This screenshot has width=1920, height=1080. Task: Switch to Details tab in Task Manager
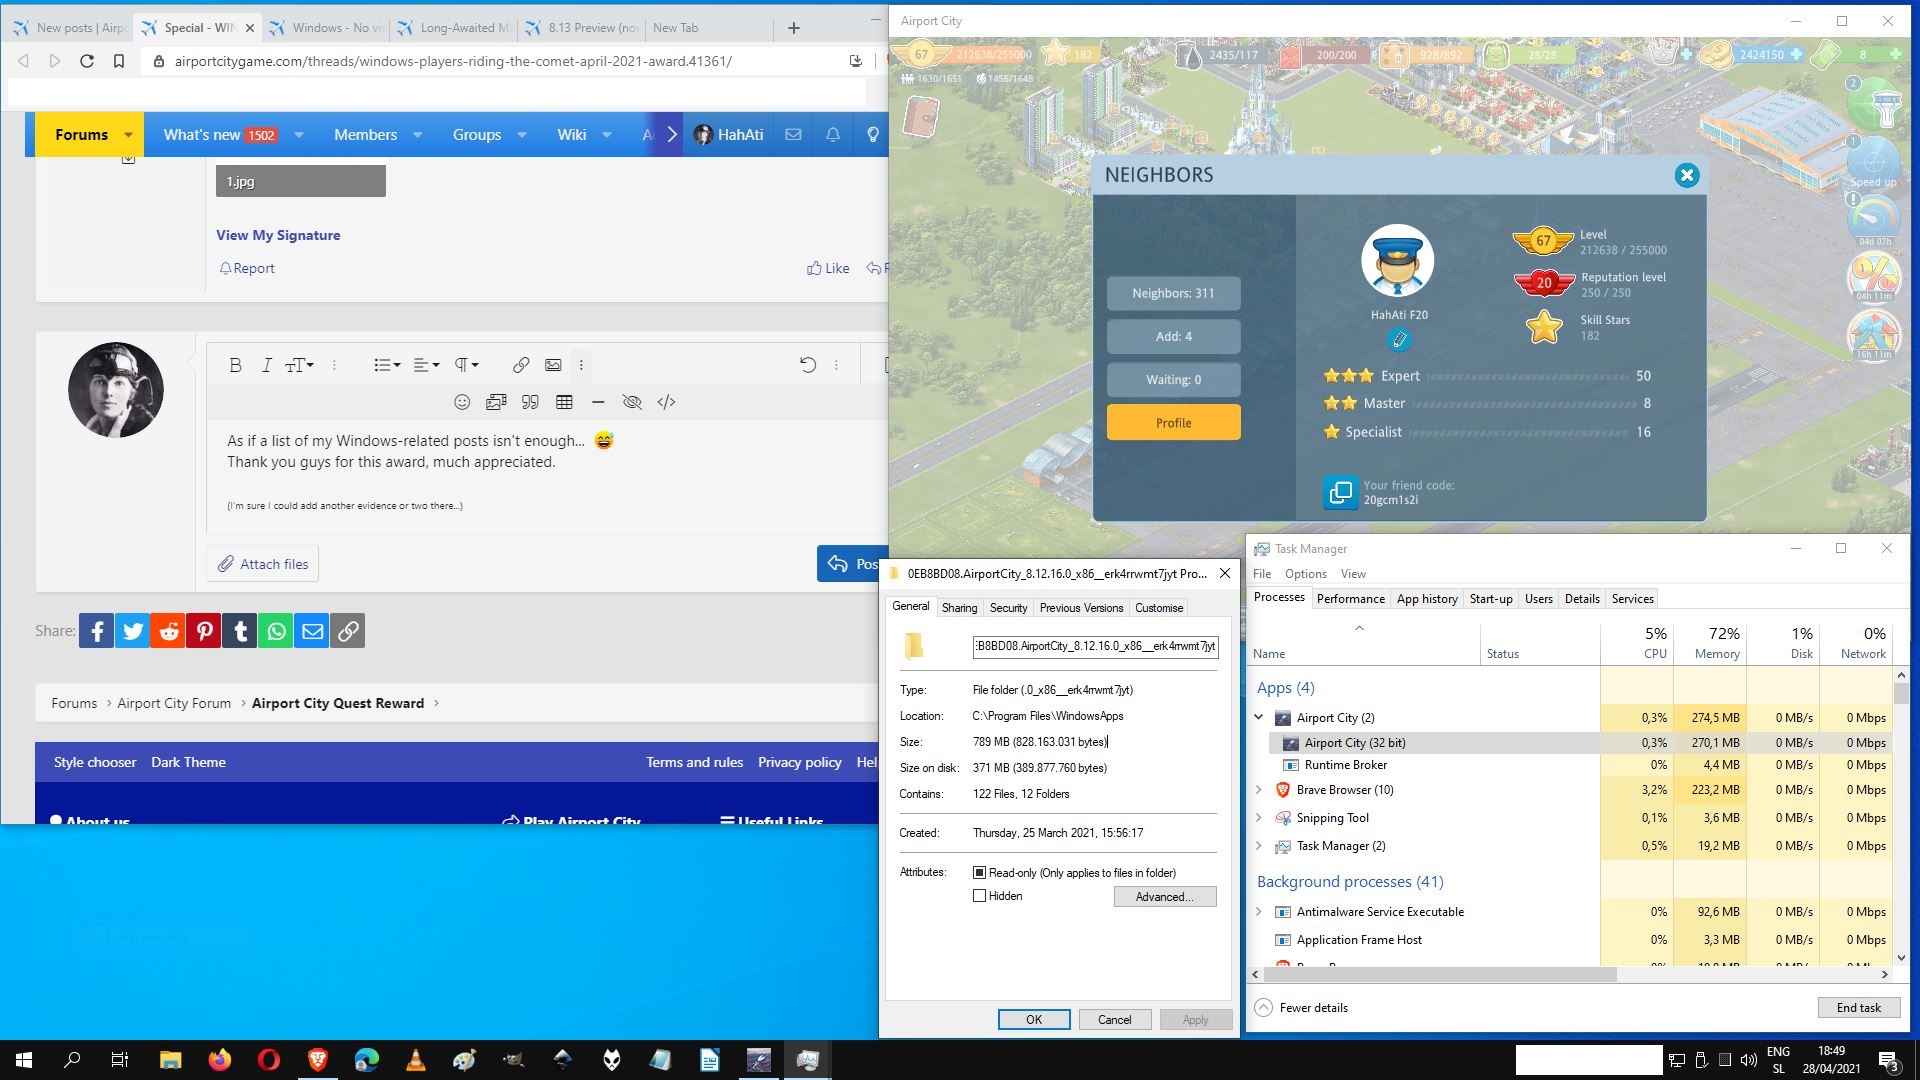pos(1582,599)
